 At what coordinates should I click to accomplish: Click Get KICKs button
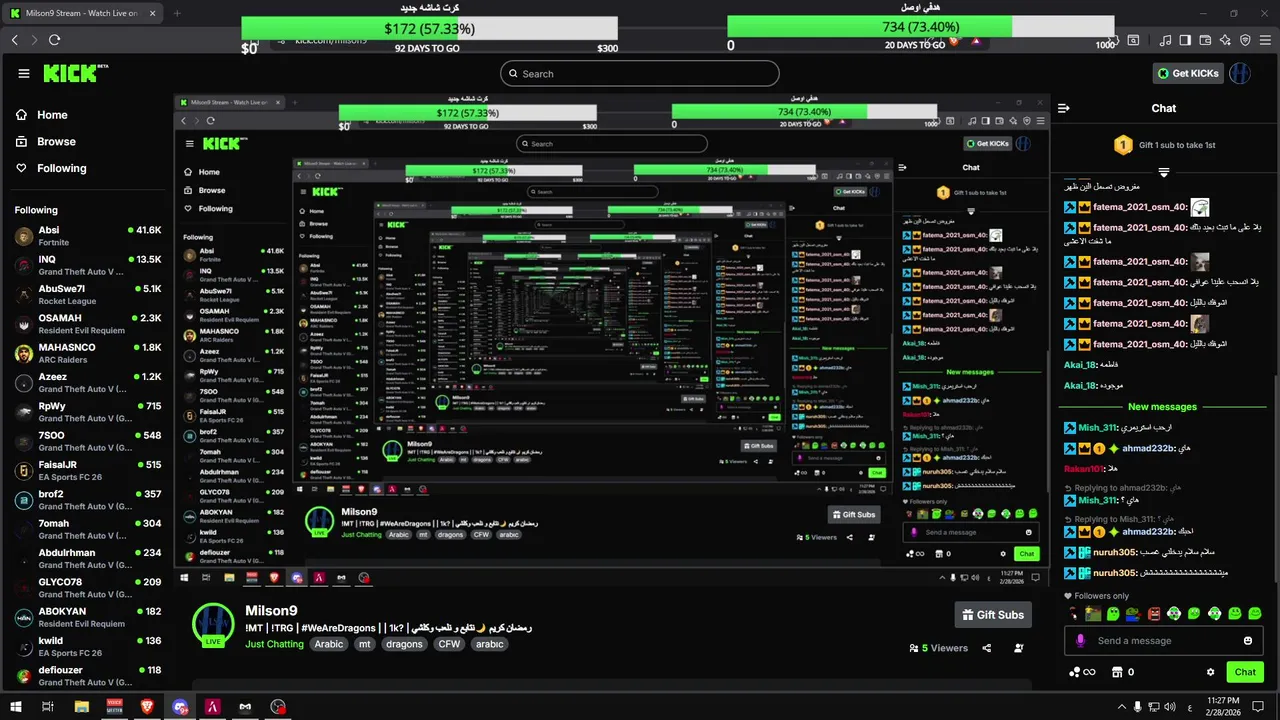tap(1187, 73)
